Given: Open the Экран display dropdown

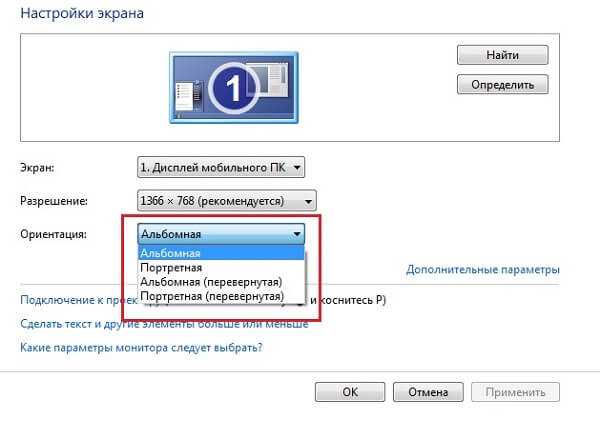Looking at the screenshot, I should (x=221, y=167).
